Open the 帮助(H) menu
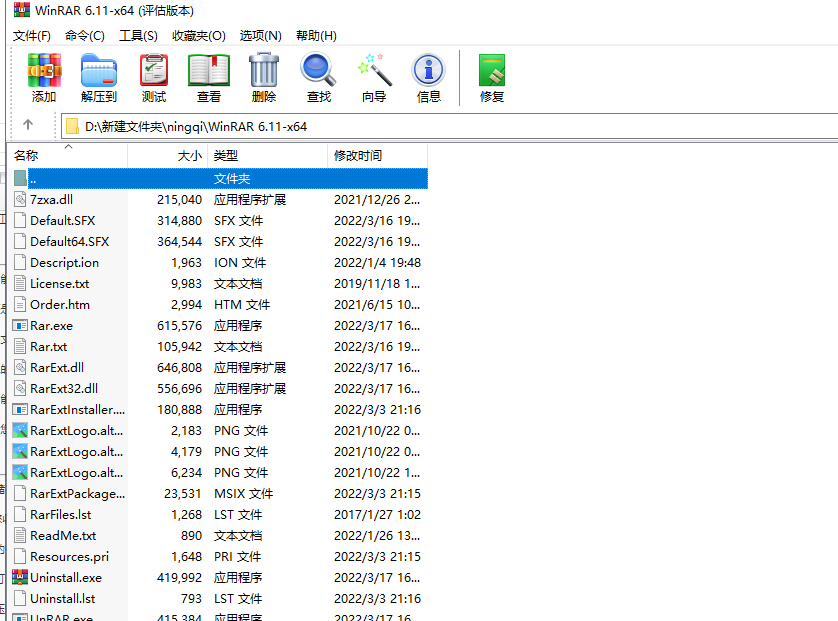Image resolution: width=838 pixels, height=621 pixels. point(316,36)
